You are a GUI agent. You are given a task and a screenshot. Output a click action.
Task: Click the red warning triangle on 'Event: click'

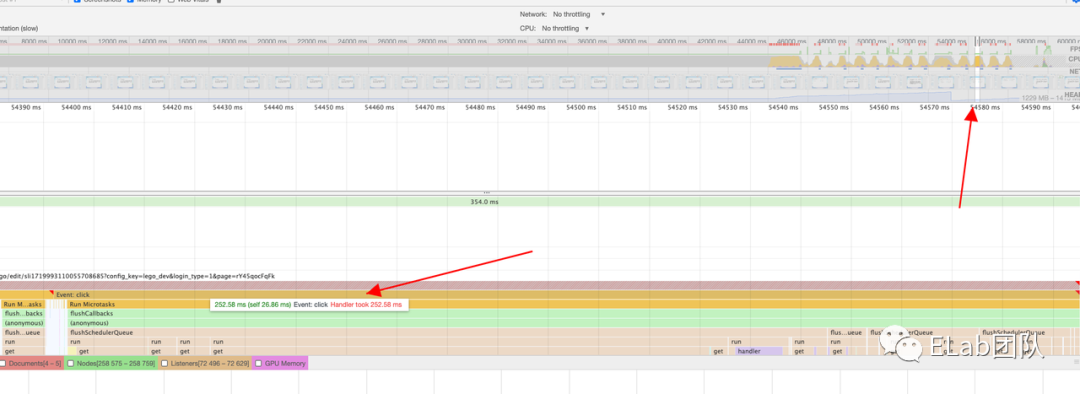point(52,292)
